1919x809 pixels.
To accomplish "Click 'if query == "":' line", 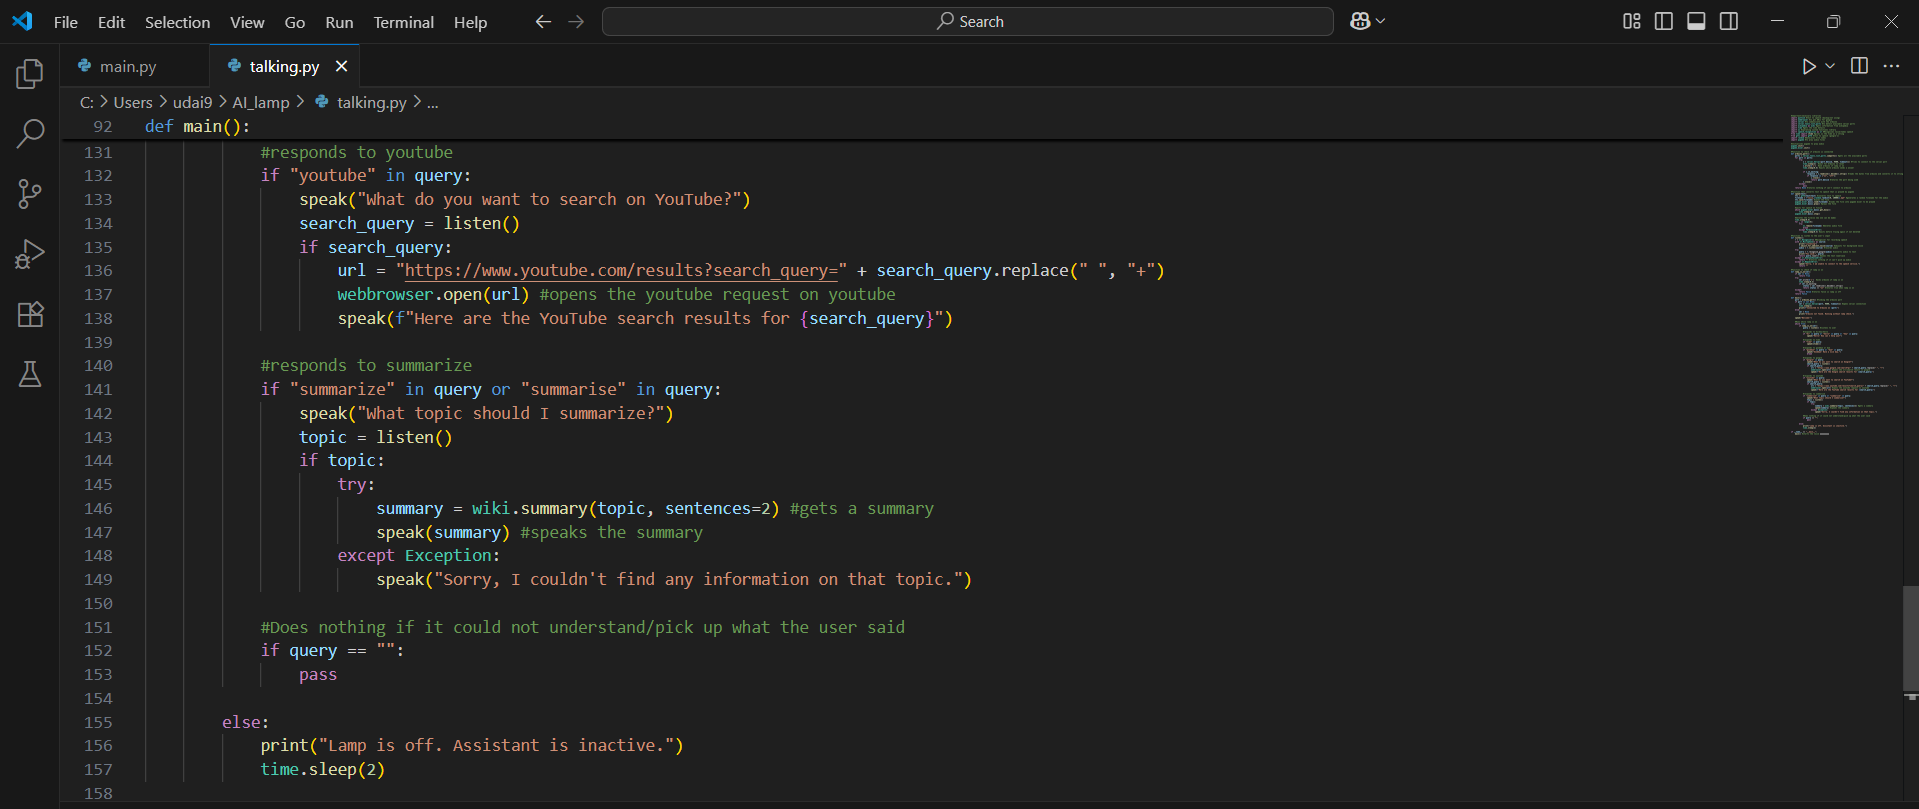I will tap(332, 650).
